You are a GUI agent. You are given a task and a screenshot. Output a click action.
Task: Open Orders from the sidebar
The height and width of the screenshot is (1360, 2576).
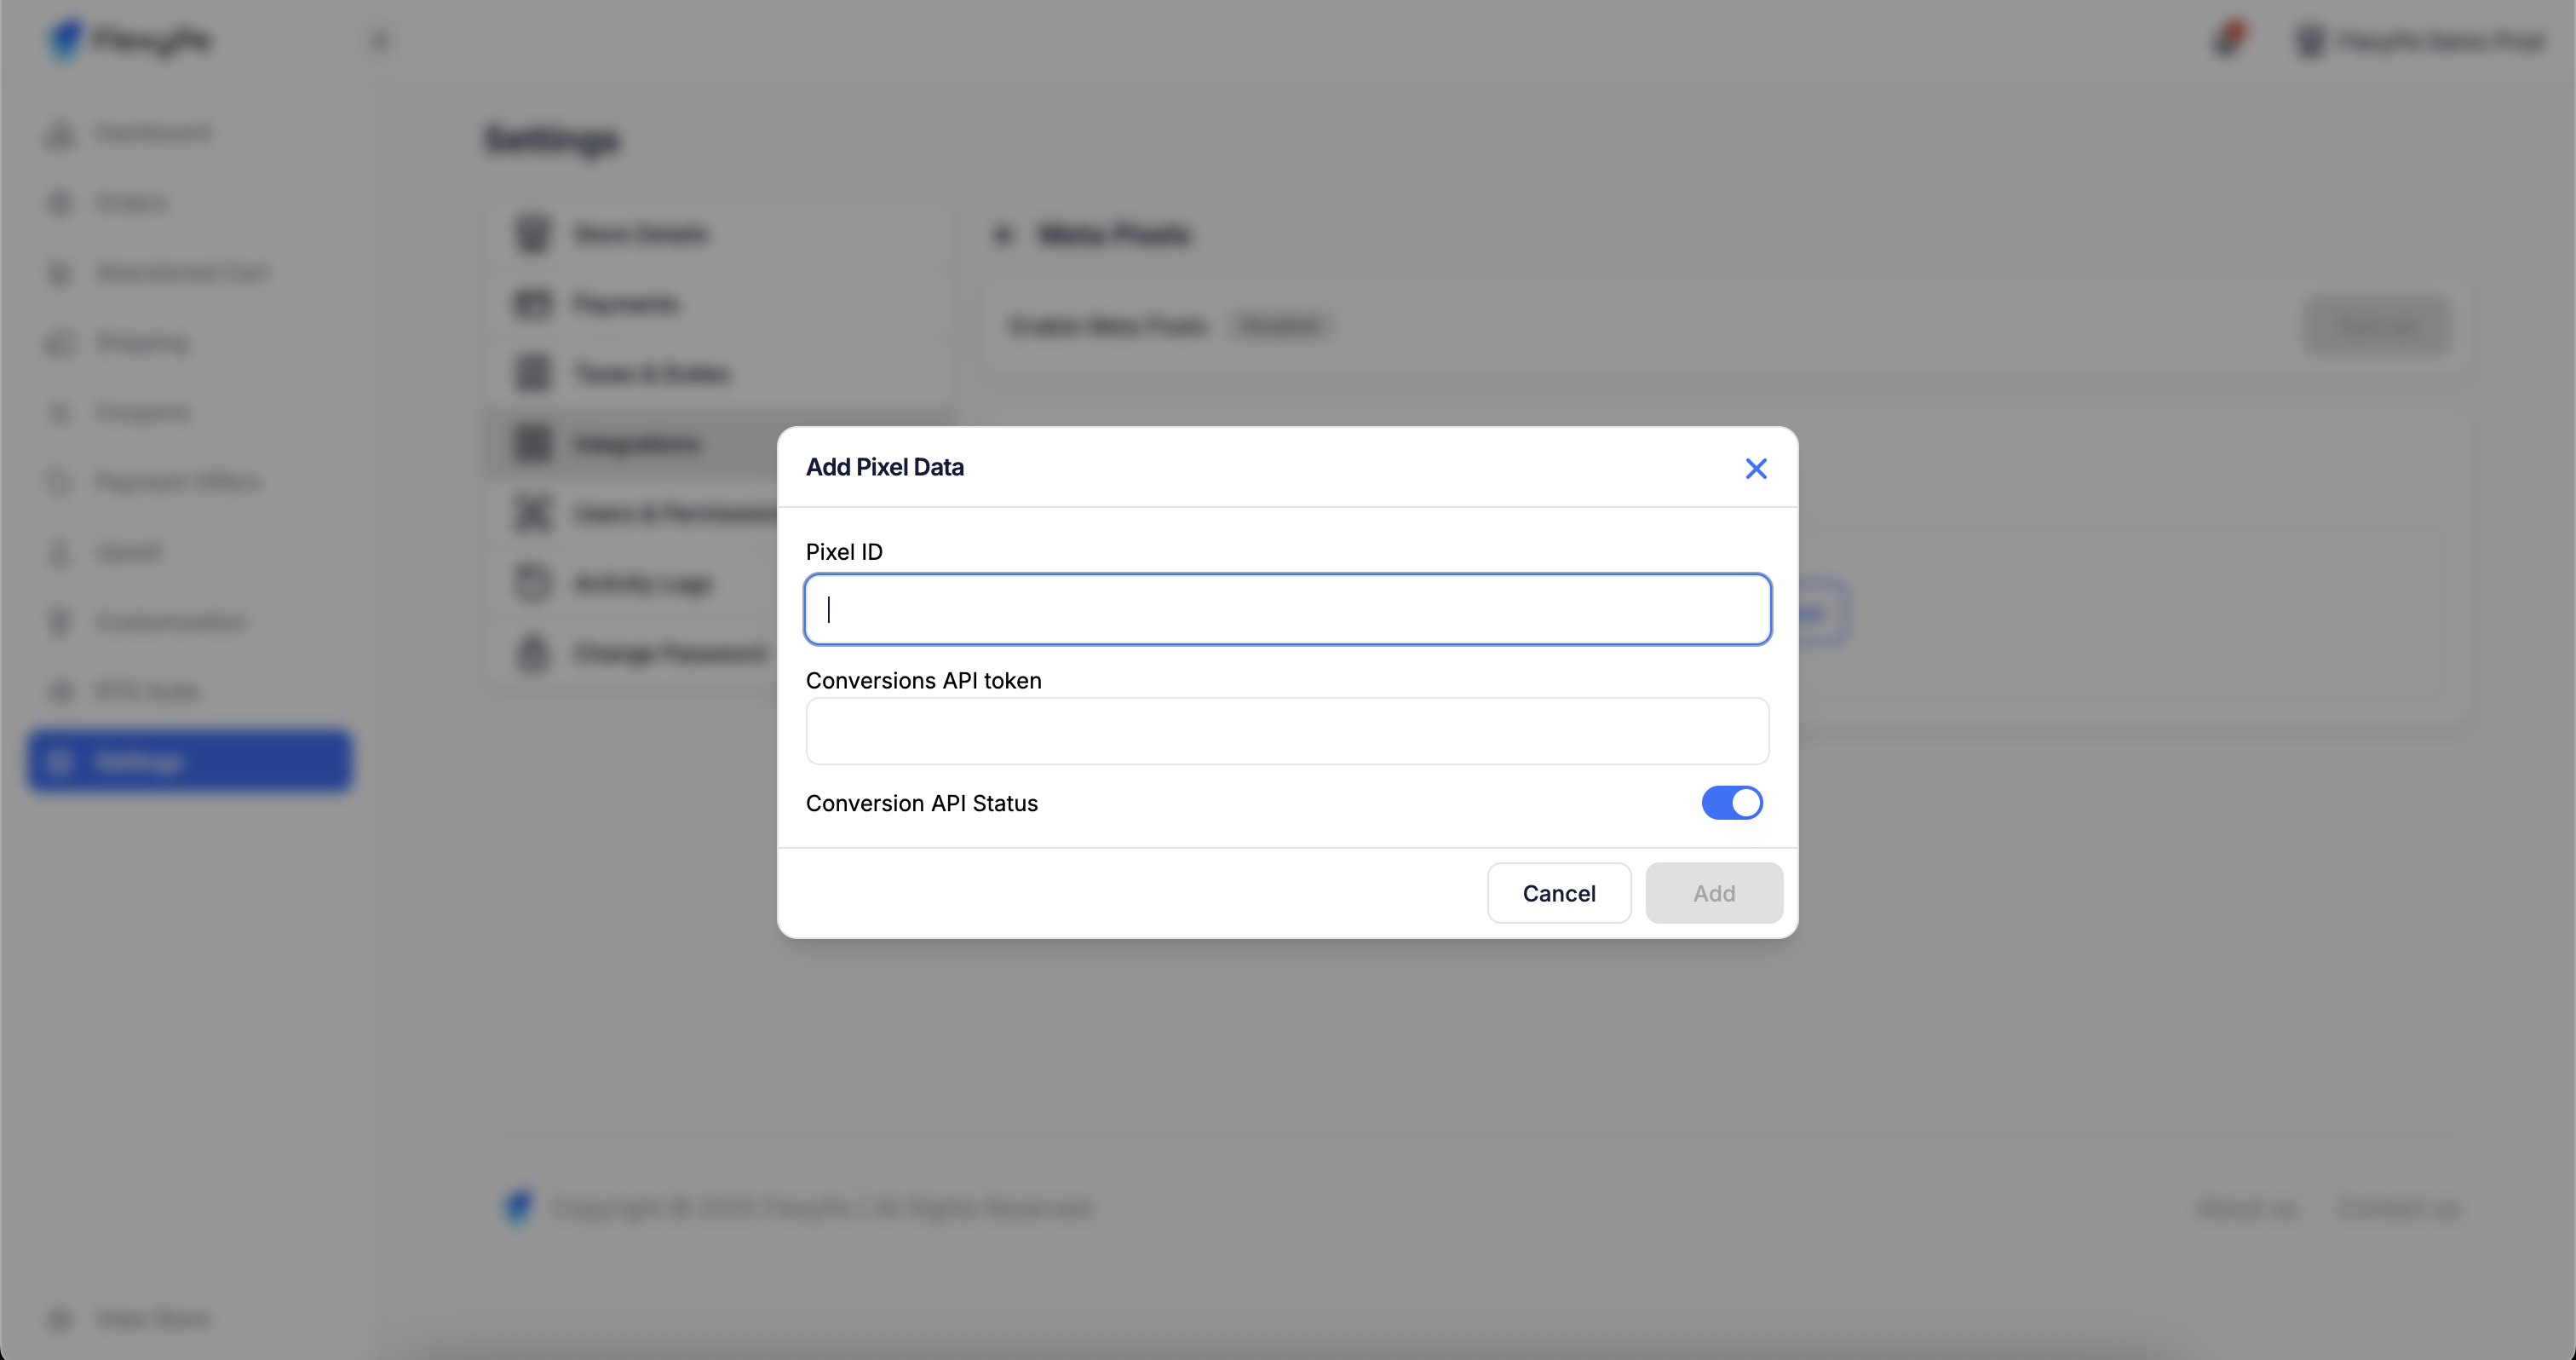pyautogui.click(x=132, y=203)
